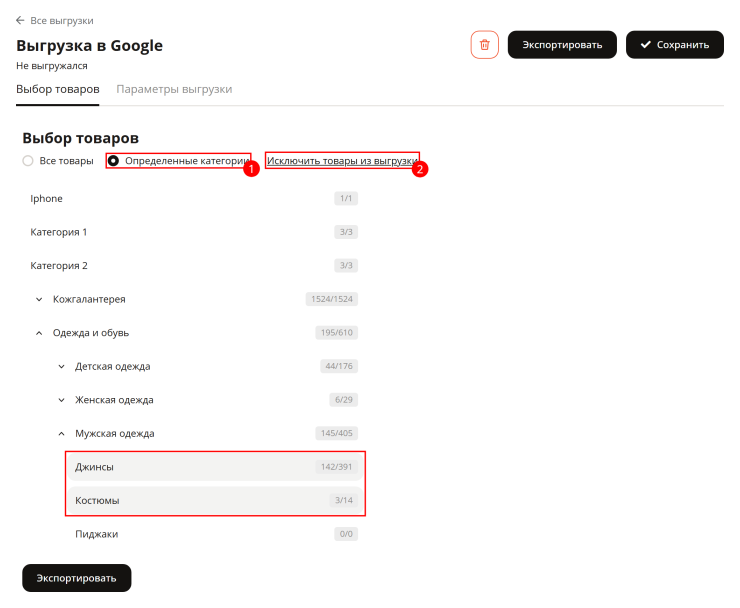Image resolution: width=740 pixels, height=608 pixels.
Task: Expand the 'Женская одежда' chevron
Action: click(x=61, y=400)
